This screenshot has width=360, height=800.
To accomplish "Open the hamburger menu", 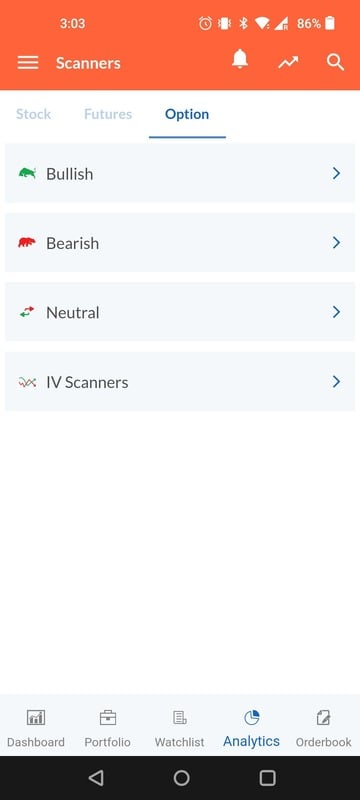I will pyautogui.click(x=28, y=63).
